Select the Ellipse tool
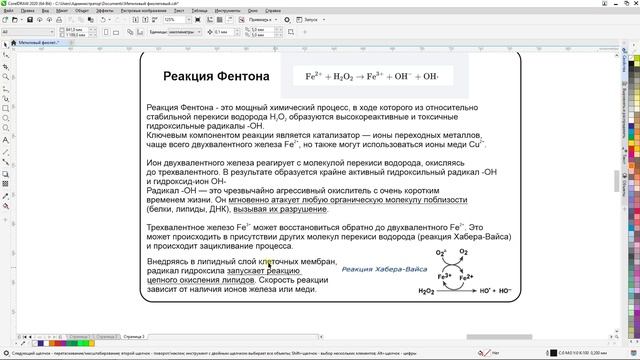640x360 pixels. pyautogui.click(x=5, y=118)
